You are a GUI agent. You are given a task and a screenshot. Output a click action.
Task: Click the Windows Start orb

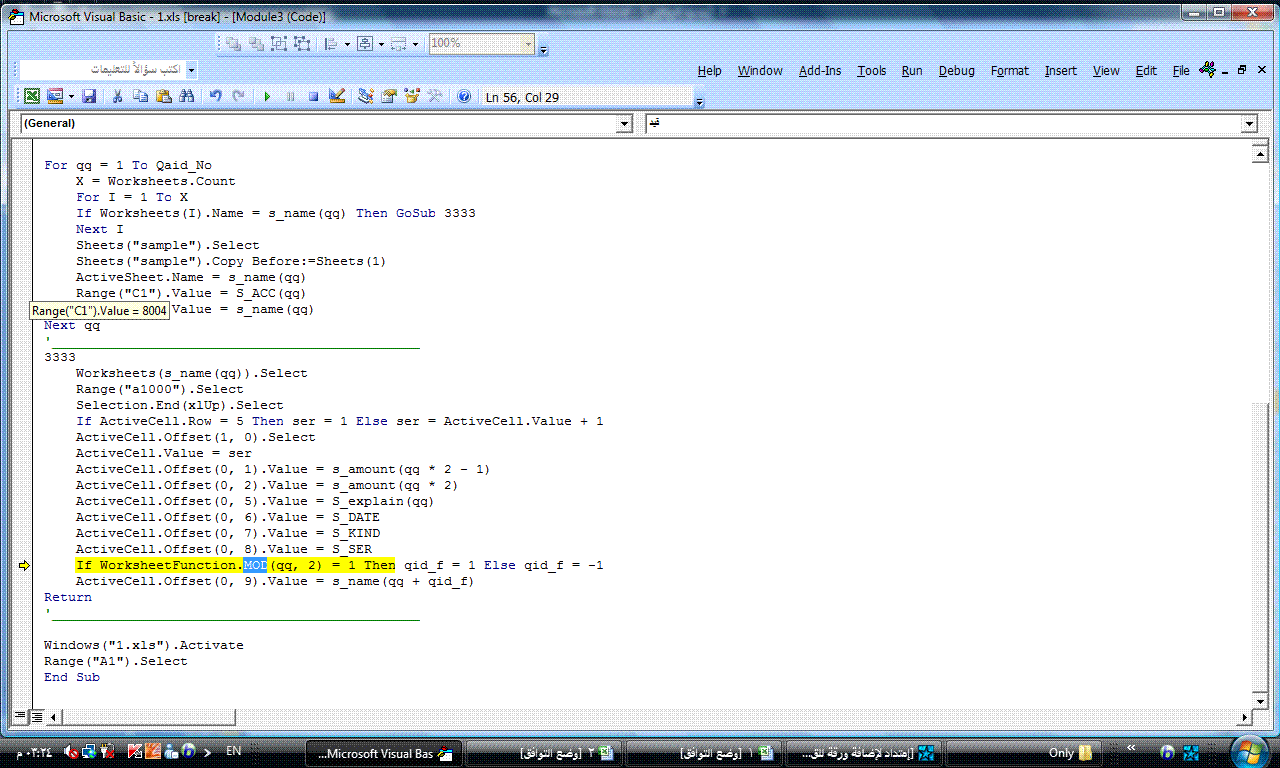pyautogui.click(x=1247, y=751)
